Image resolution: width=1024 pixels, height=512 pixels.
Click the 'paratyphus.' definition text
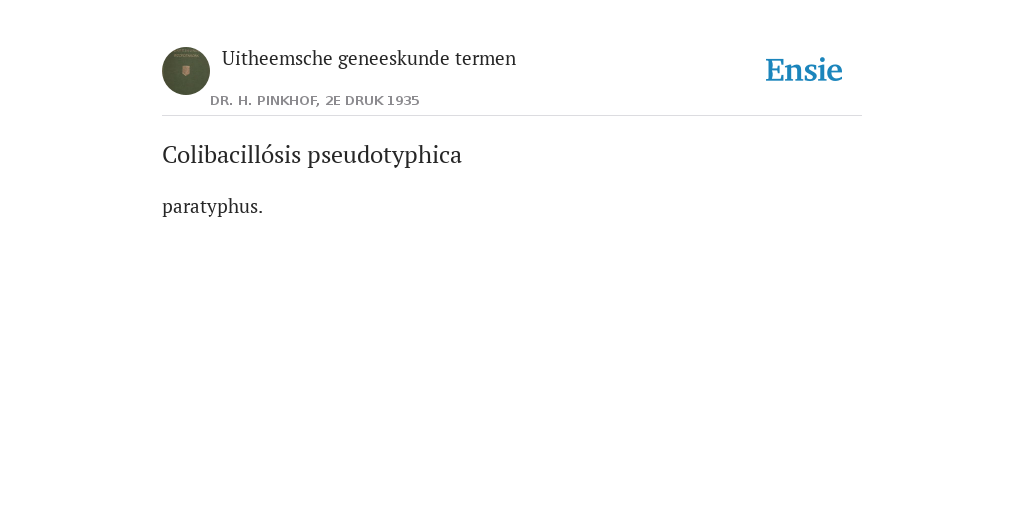coord(213,207)
